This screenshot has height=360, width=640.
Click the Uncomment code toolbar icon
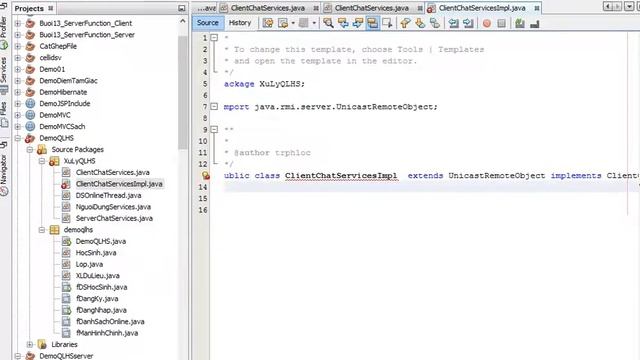tap(534, 24)
